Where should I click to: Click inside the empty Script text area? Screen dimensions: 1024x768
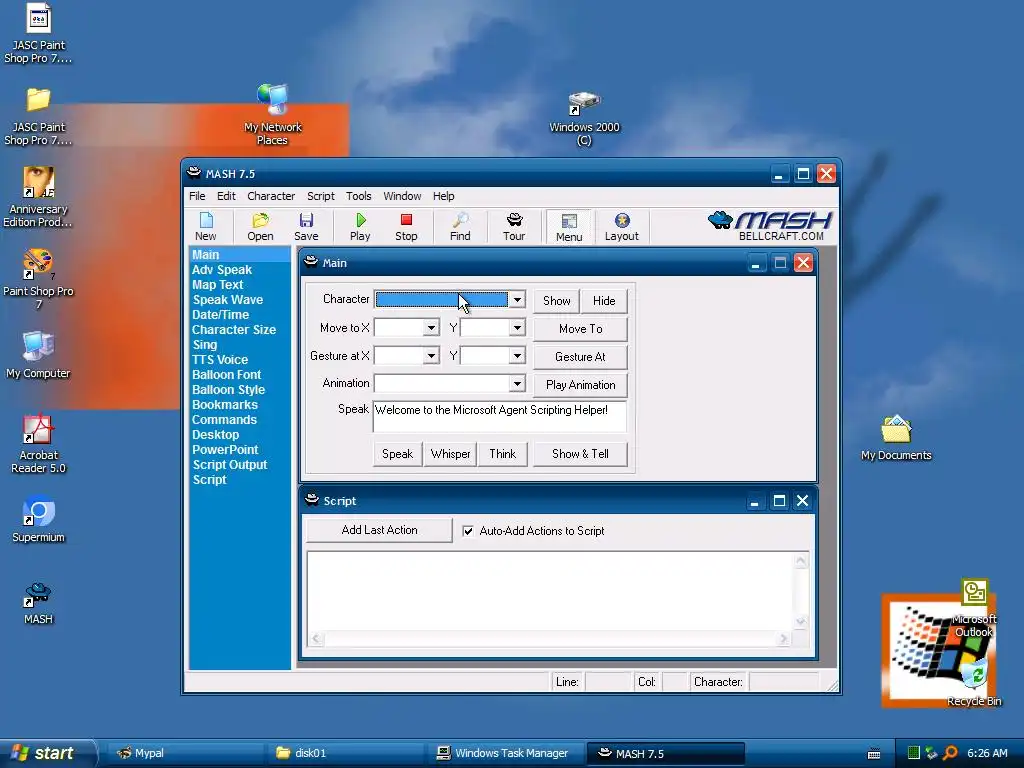(551, 592)
